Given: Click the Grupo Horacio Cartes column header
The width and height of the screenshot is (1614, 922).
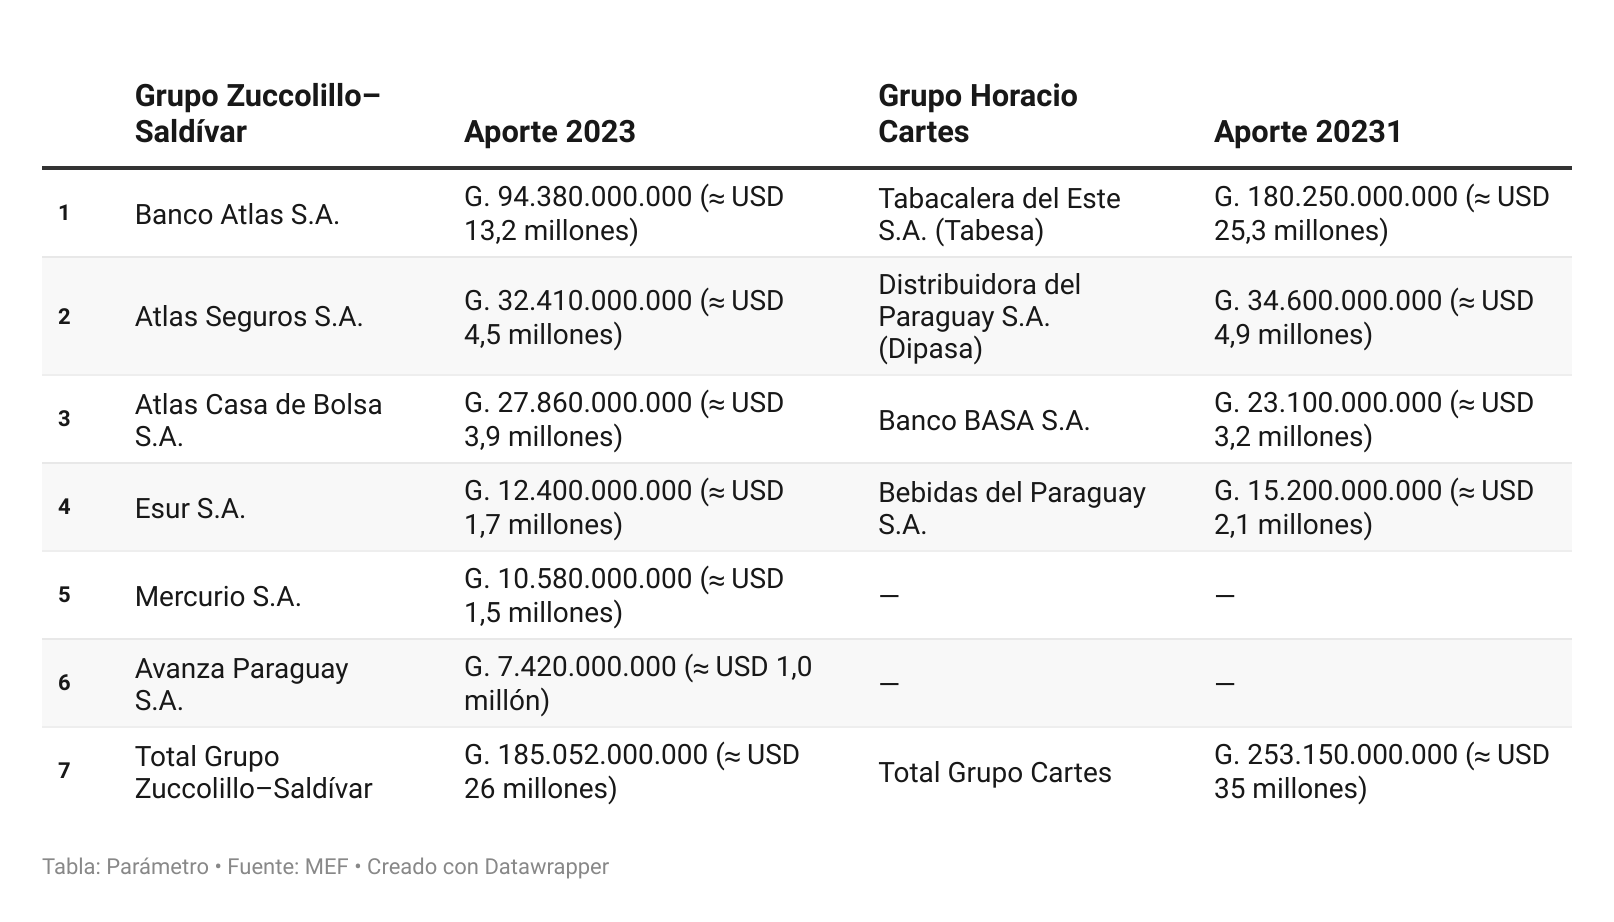Looking at the screenshot, I should click(x=977, y=114).
